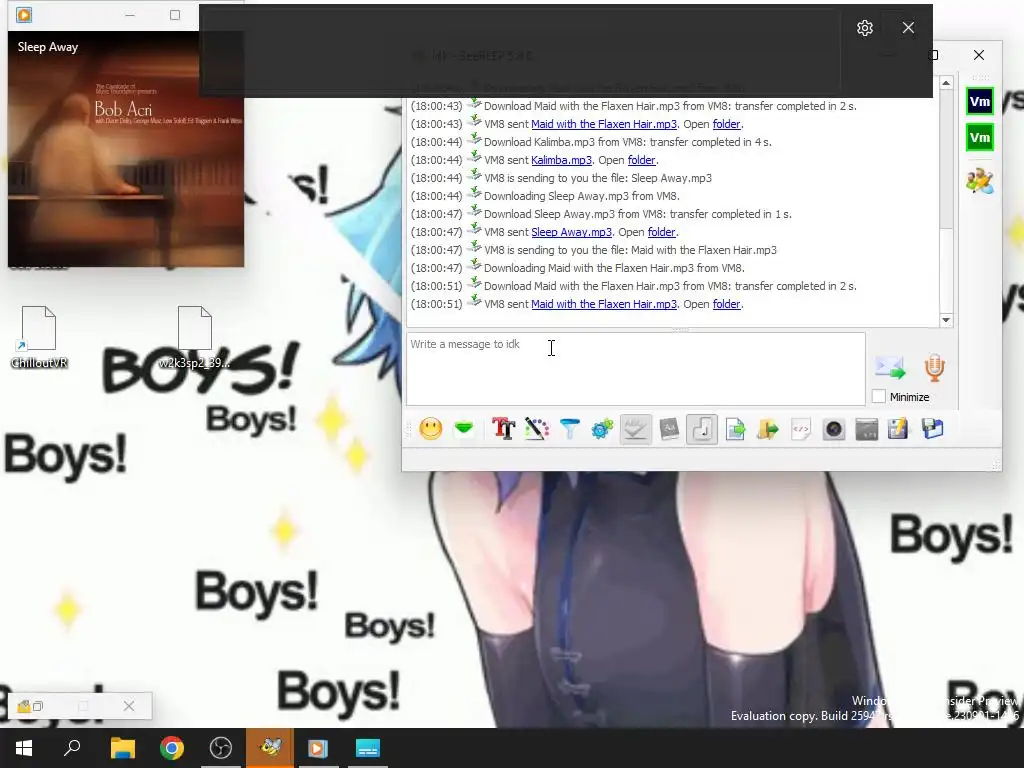Viewport: 1024px width, 768px height.
Task: Close the dark overlay panel with X
Action: [908, 27]
